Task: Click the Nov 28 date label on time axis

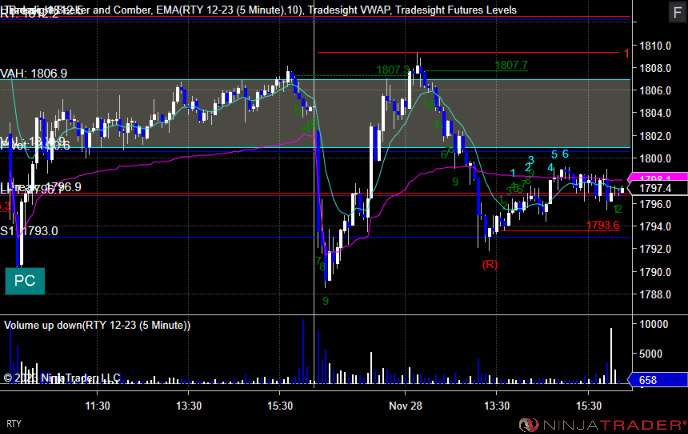Action: pyautogui.click(x=405, y=406)
